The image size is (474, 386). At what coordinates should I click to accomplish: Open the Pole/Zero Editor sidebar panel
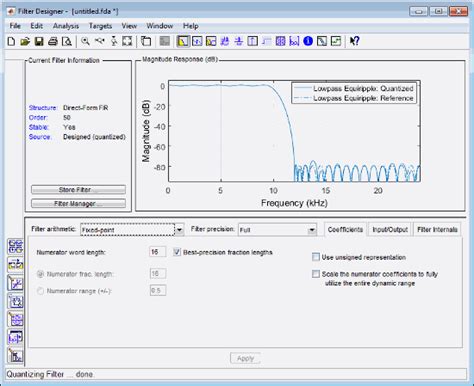click(15, 320)
